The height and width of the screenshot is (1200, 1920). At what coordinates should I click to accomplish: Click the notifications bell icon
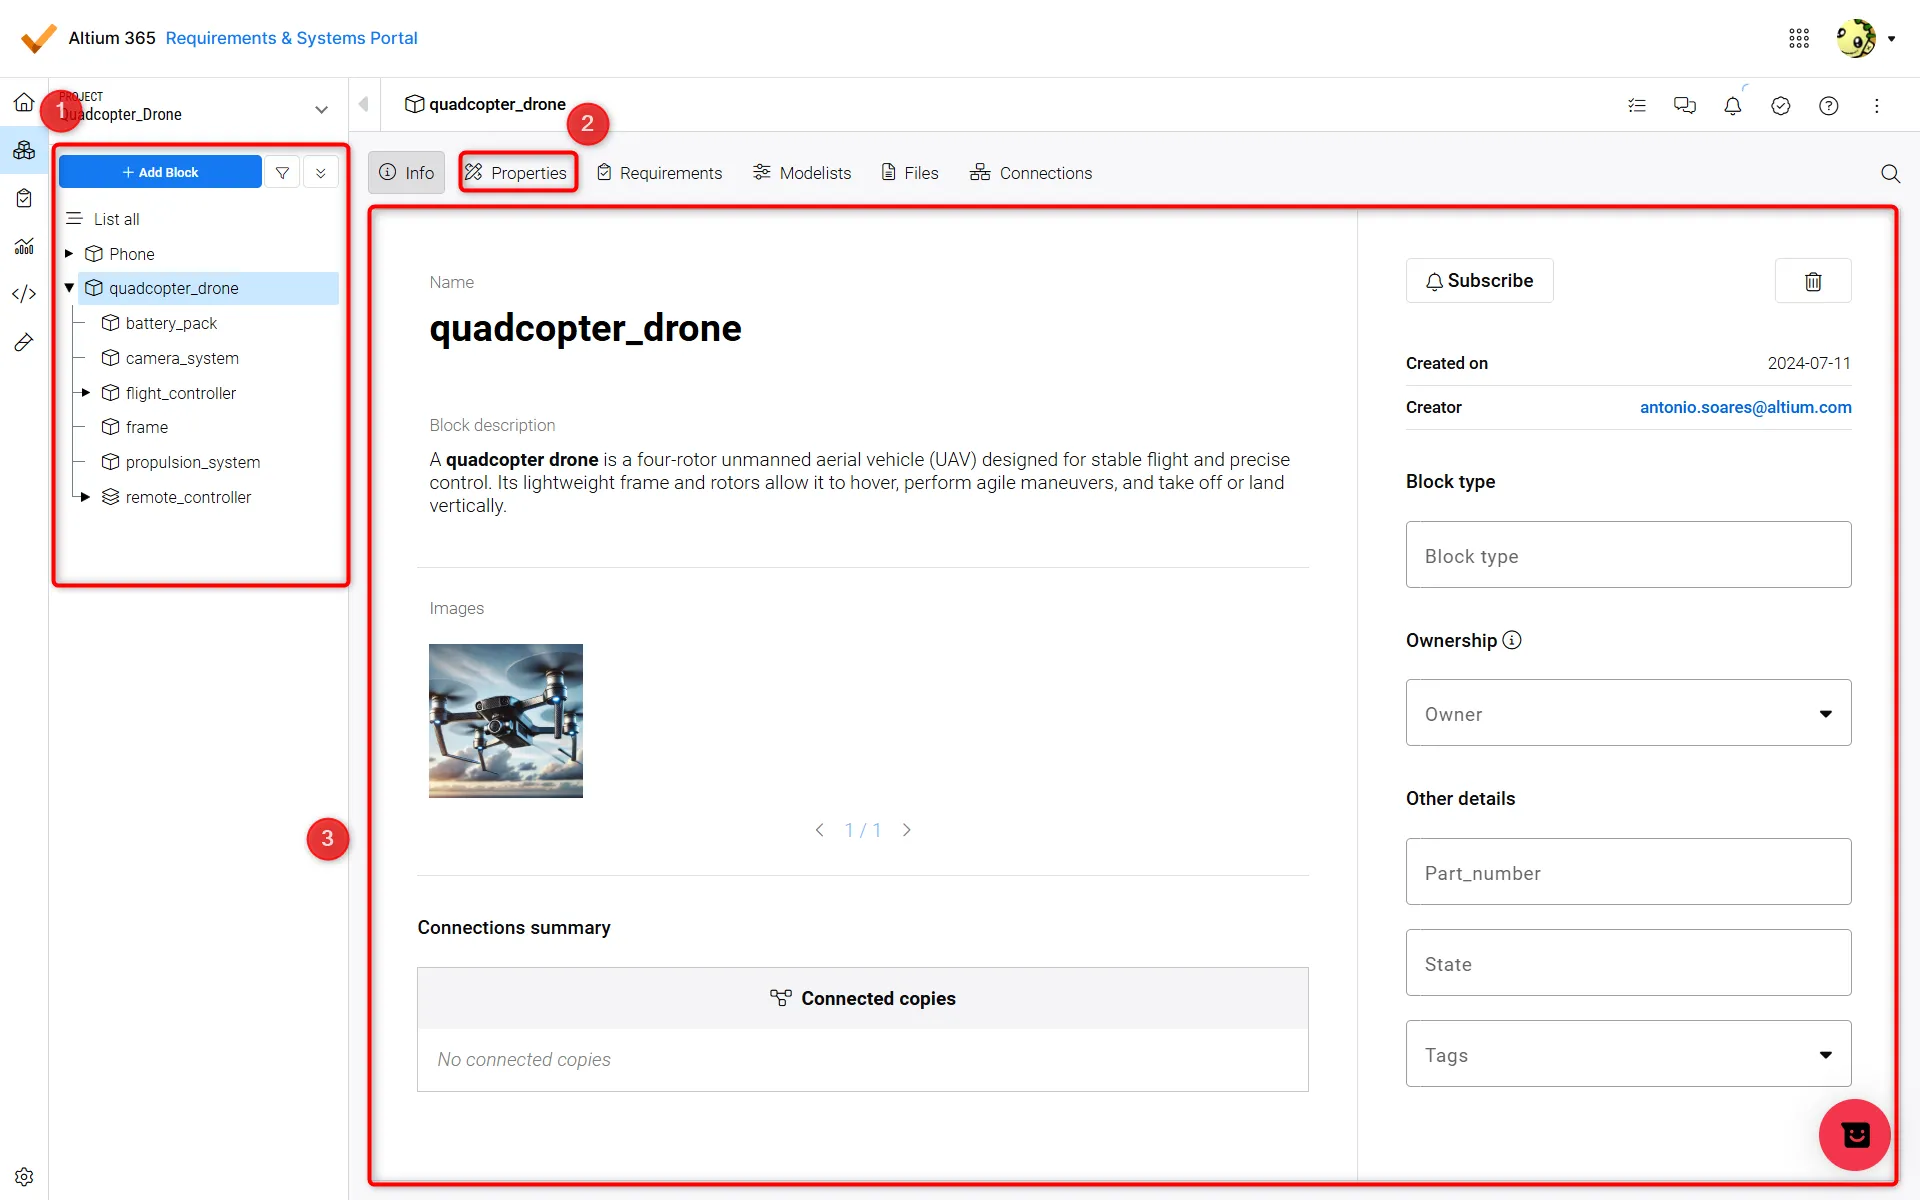[x=1732, y=106]
